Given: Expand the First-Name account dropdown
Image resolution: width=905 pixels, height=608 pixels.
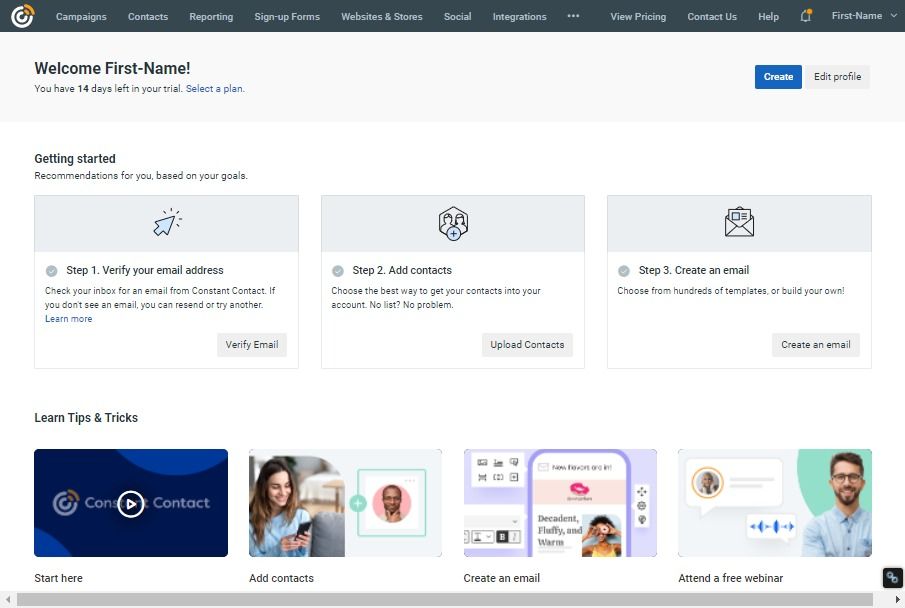Looking at the screenshot, I should [x=864, y=16].
